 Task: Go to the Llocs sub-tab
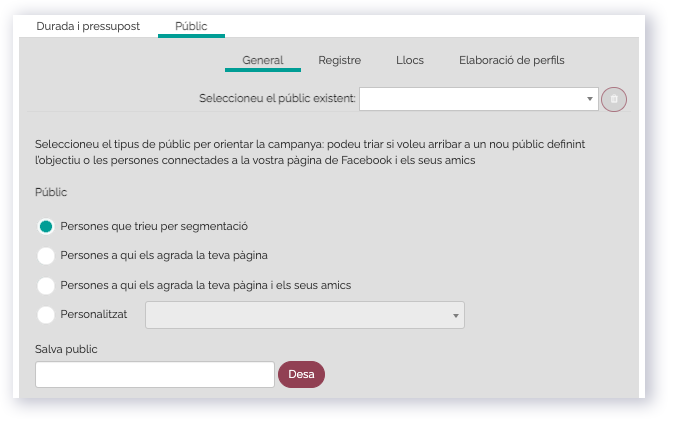410,60
